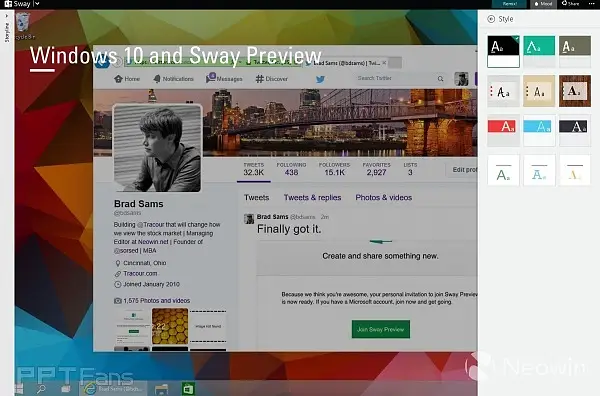Open the Lists 3 stat
This screenshot has width=600, height=396.
pyautogui.click(x=410, y=169)
